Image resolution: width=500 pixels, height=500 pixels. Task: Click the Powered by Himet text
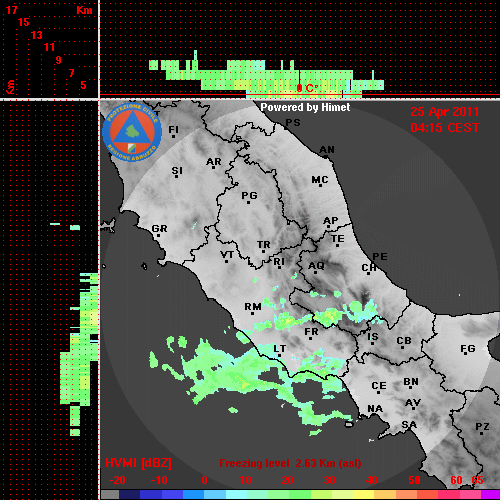point(305,107)
